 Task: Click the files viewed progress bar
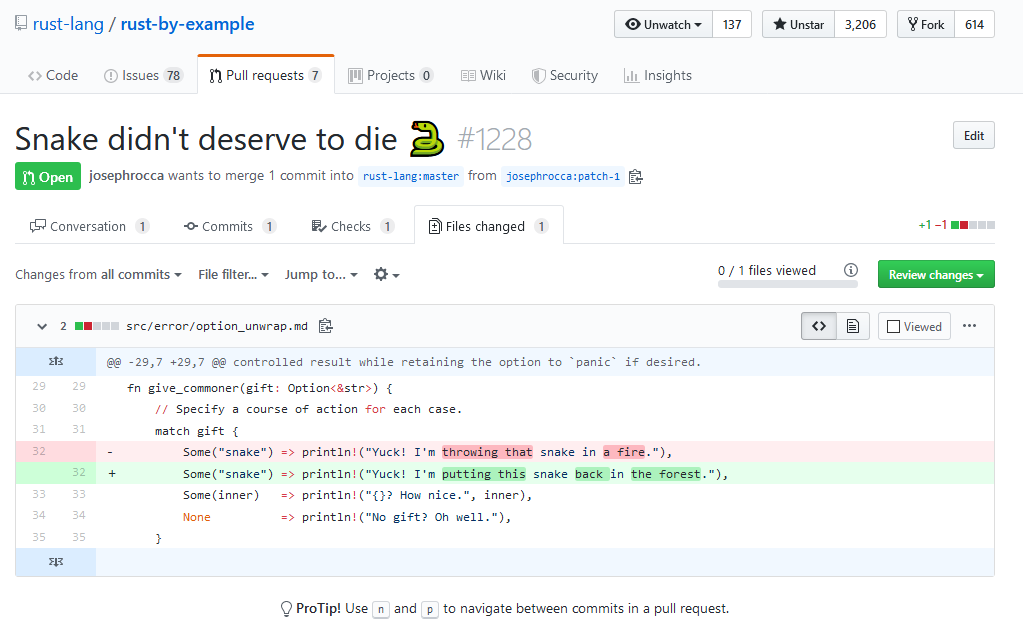coord(787,284)
